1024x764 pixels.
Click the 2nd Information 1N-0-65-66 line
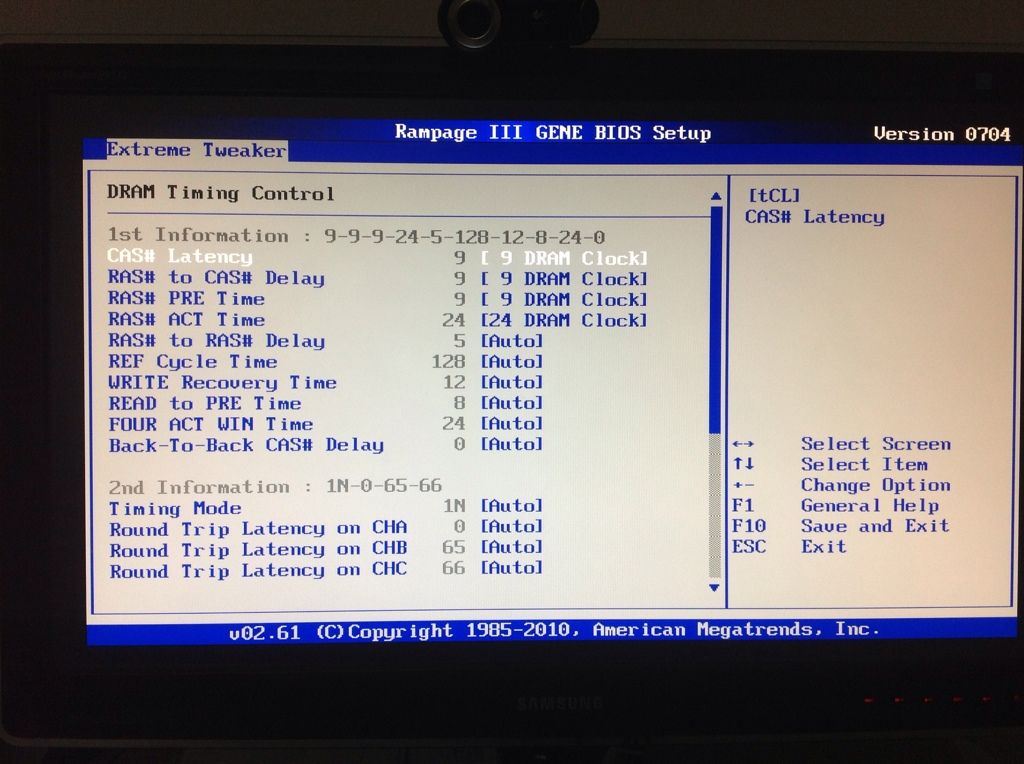click(x=276, y=486)
